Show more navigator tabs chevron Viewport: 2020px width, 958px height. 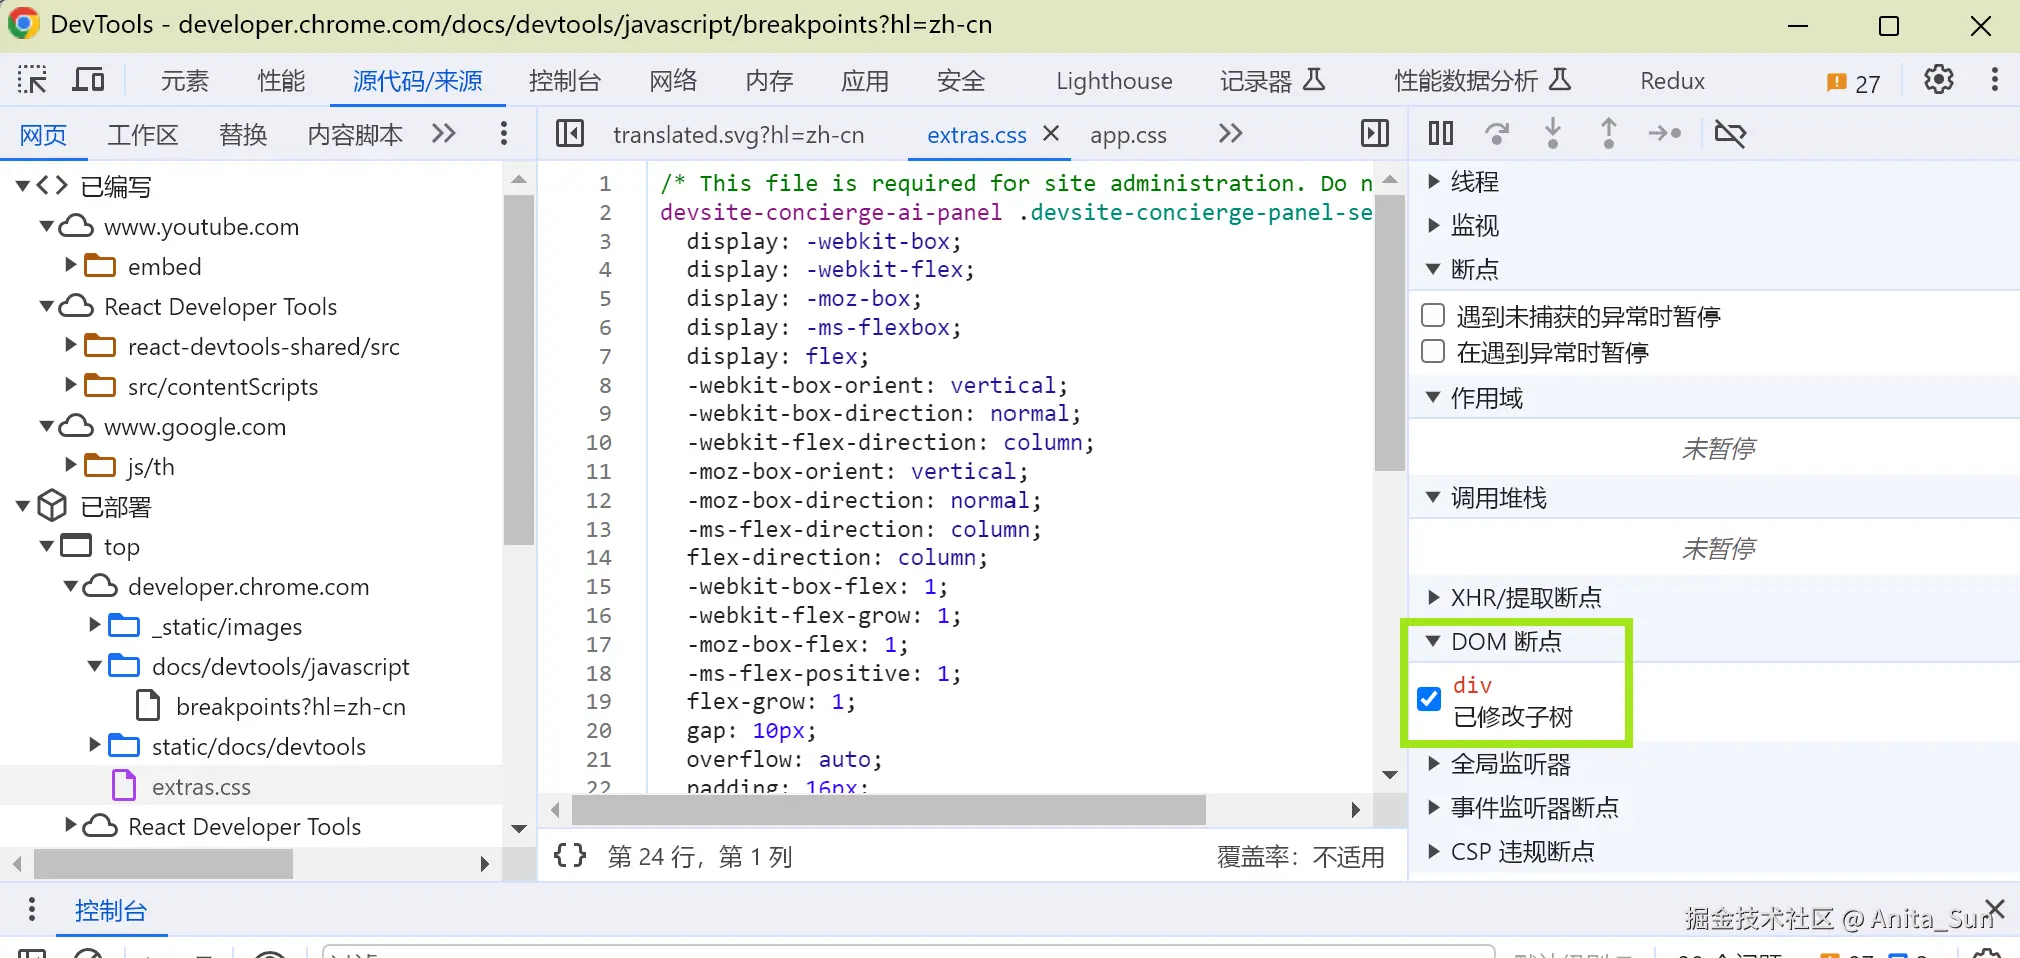tap(444, 133)
